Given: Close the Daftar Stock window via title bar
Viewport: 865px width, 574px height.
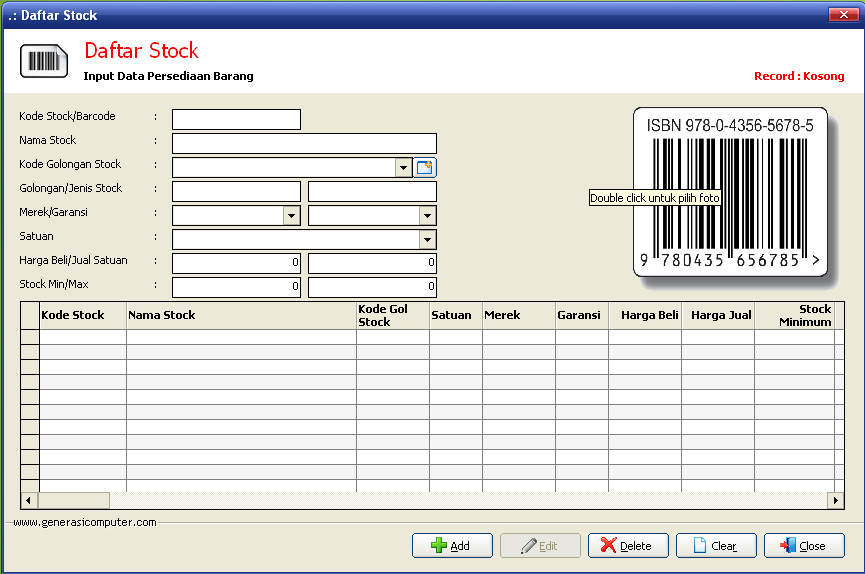Looking at the screenshot, I should coord(838,15).
